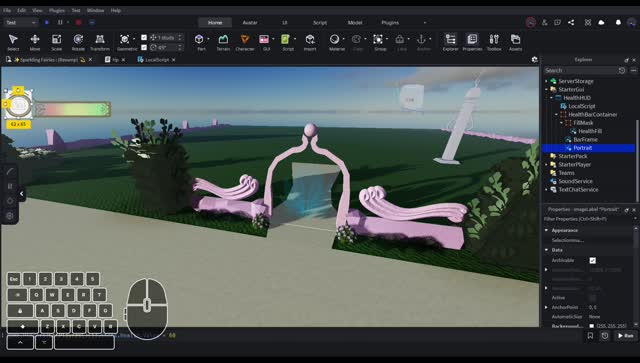Collapse the Appearance properties section
This screenshot has width=640, height=363.
tap(546, 230)
